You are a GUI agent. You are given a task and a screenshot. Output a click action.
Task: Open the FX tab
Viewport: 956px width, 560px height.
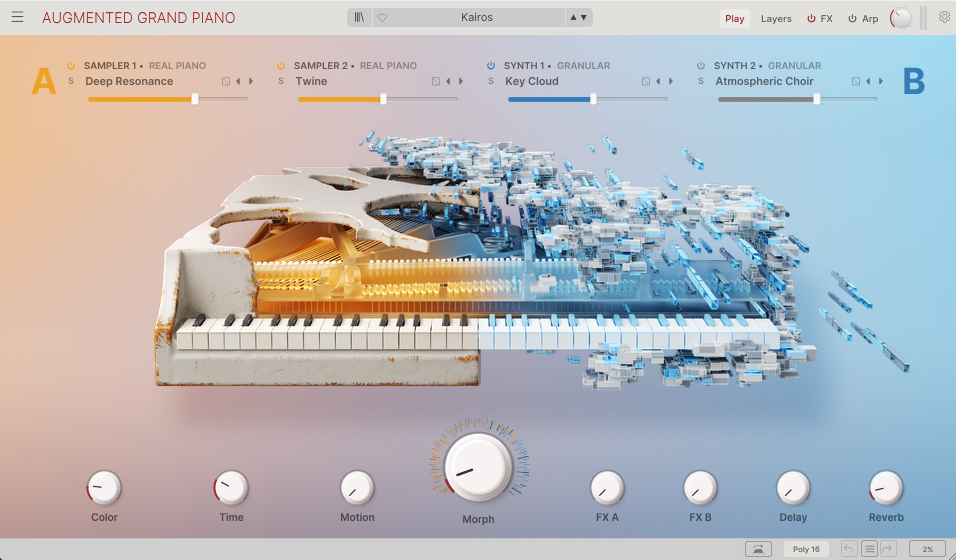point(826,18)
